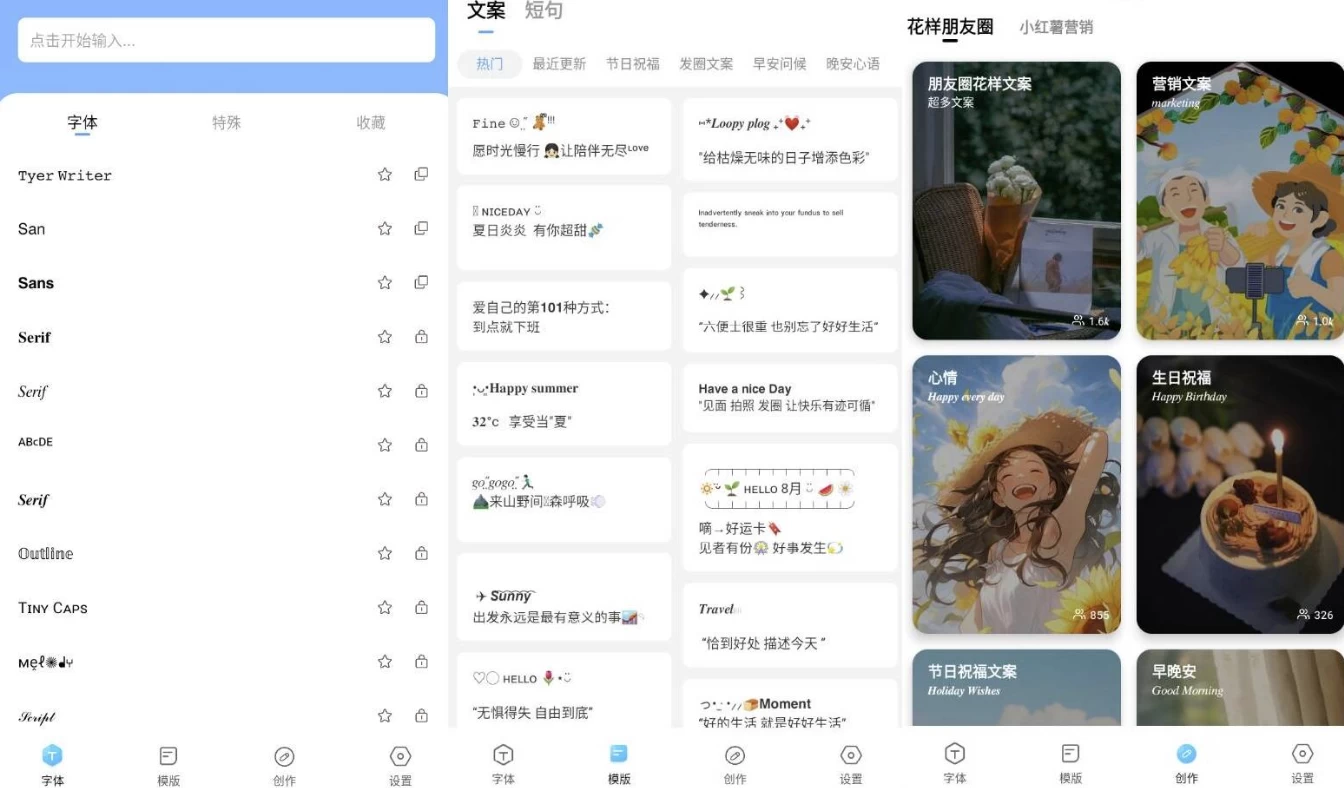The width and height of the screenshot is (1344, 788).
Task: Tap the copy icon next to Tyer Writer
Action: click(421, 174)
